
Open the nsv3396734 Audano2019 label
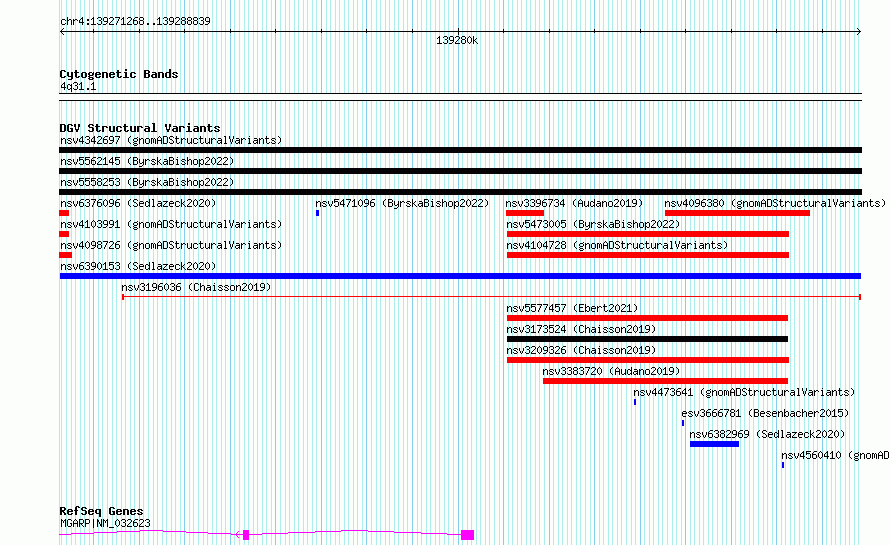point(574,203)
